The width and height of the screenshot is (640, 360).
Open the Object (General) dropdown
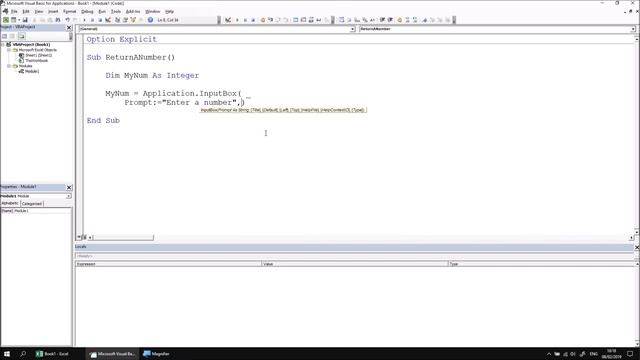coord(352,29)
